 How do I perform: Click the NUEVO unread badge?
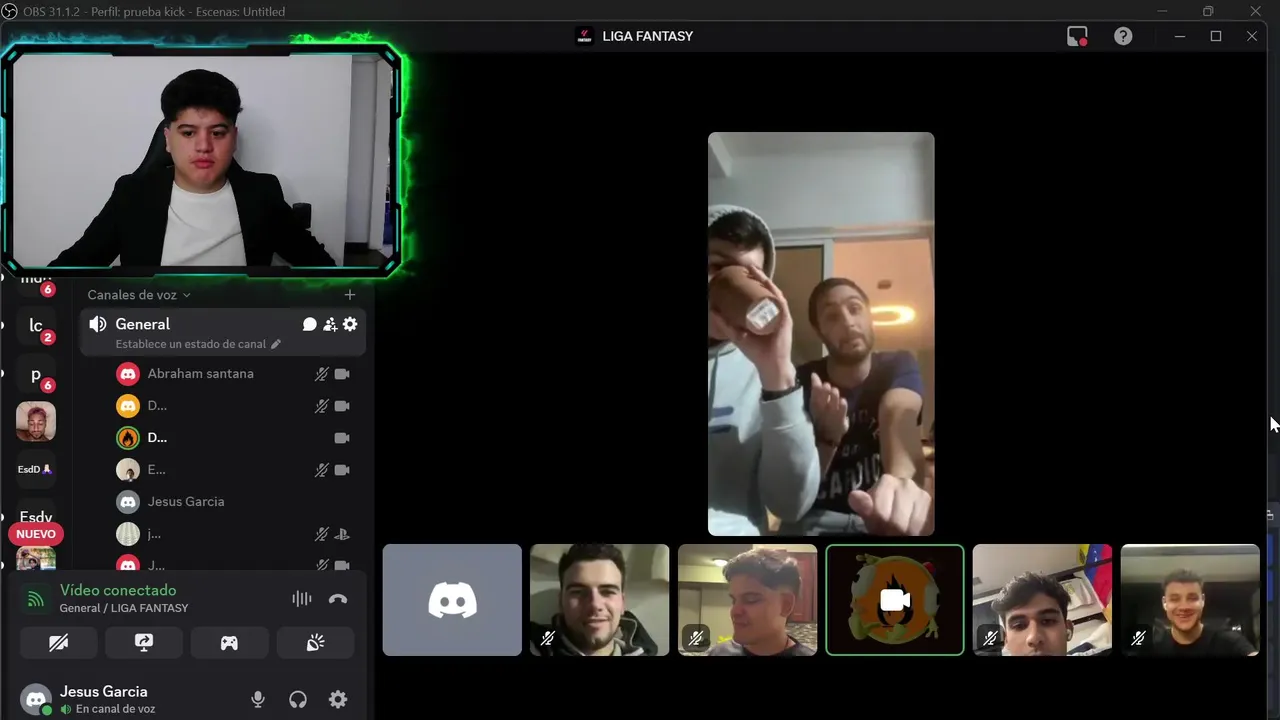point(36,534)
